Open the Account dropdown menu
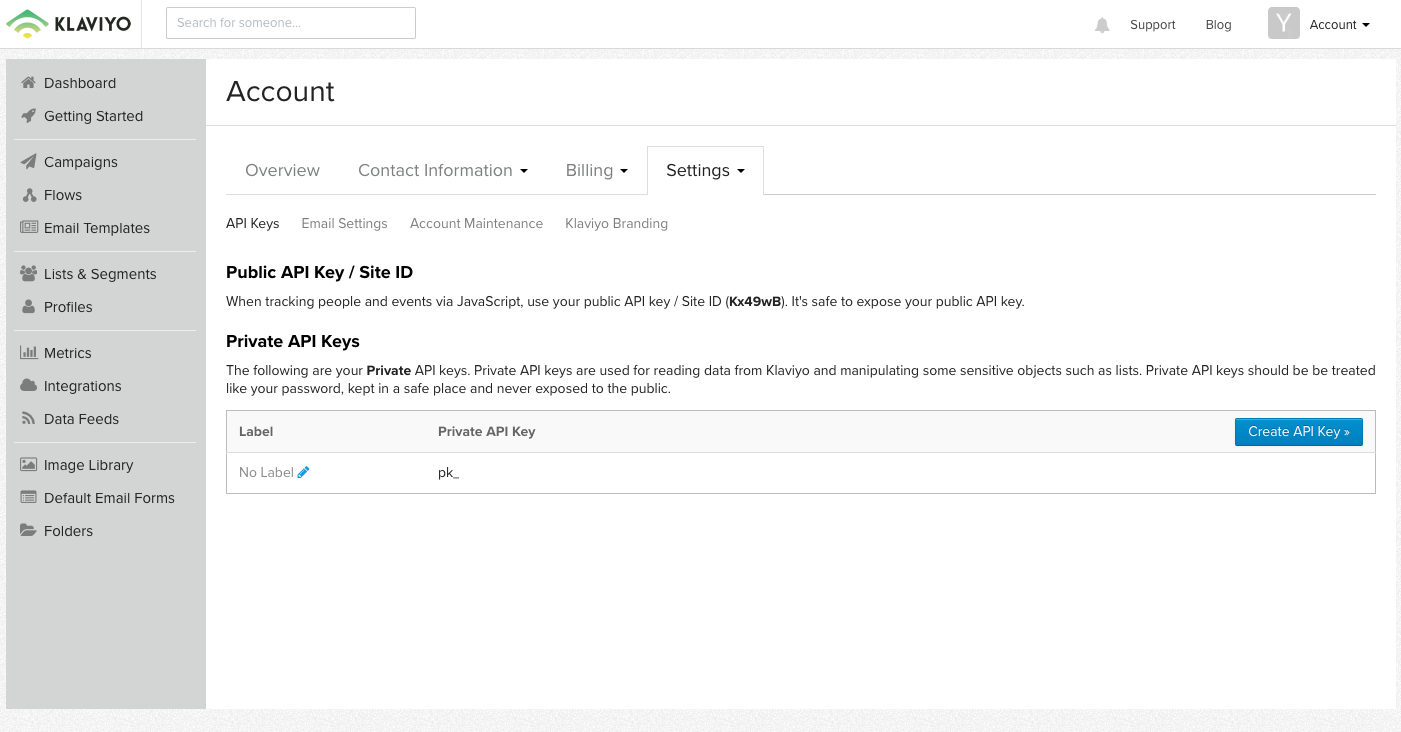The height and width of the screenshot is (732, 1401). pos(1339,25)
